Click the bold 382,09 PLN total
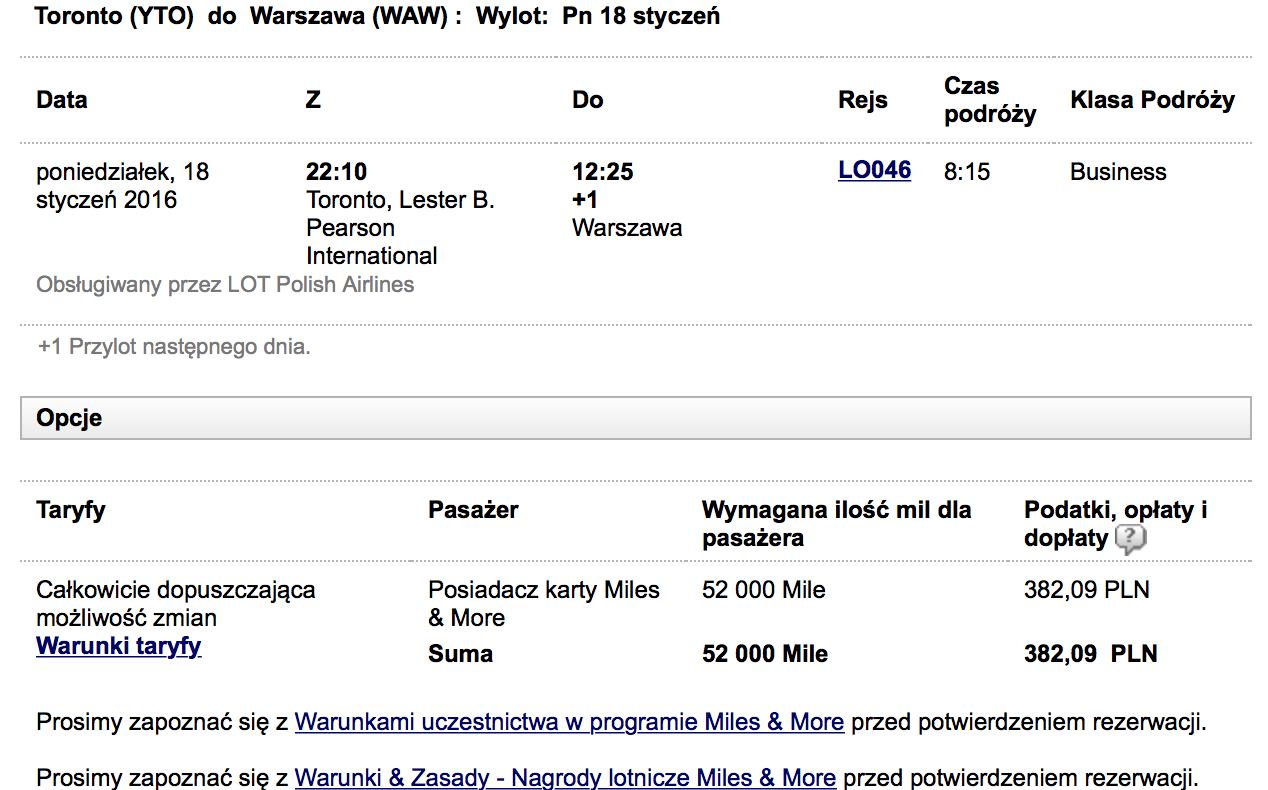 click(x=1091, y=654)
